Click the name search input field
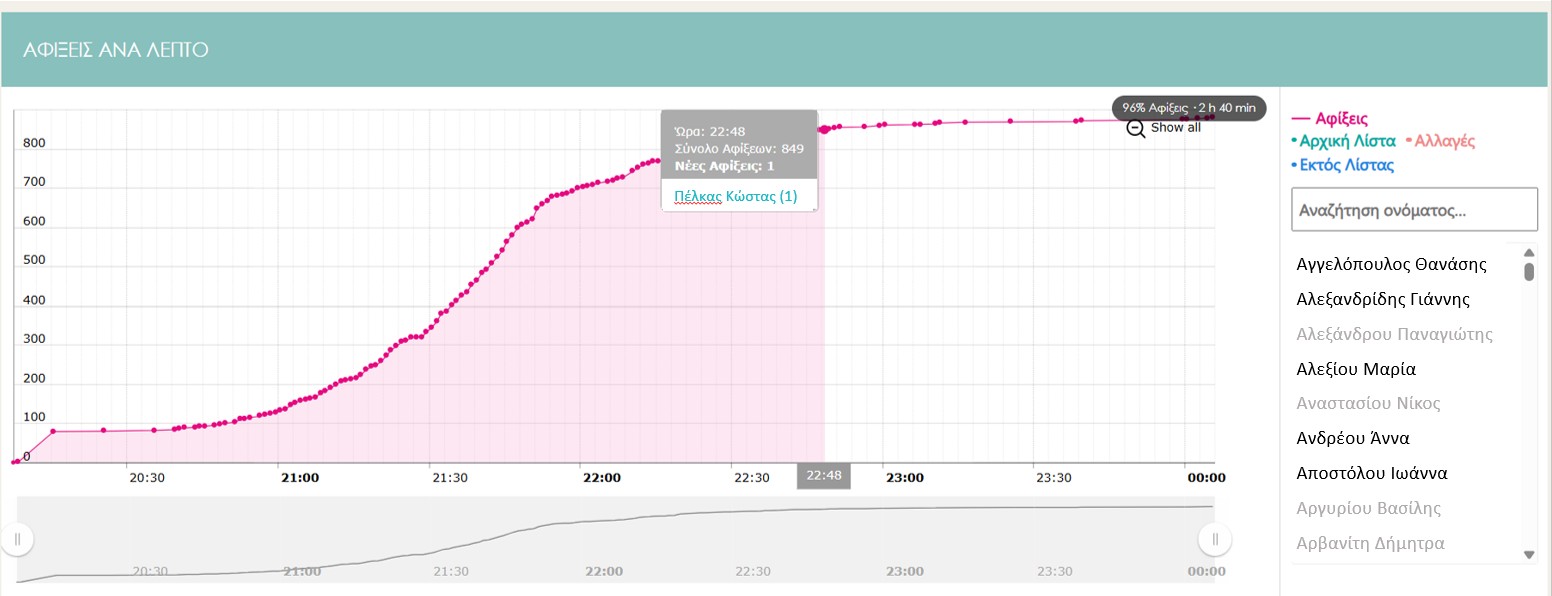The height and width of the screenshot is (596, 1552). click(1413, 211)
